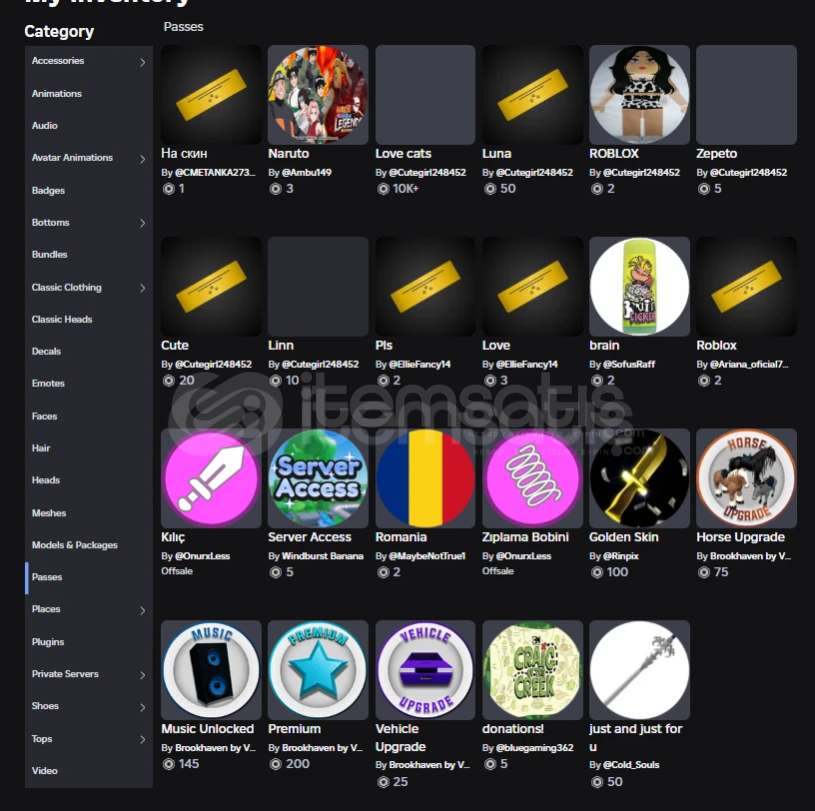Visit creator @SofusRaff profile link

tap(629, 364)
